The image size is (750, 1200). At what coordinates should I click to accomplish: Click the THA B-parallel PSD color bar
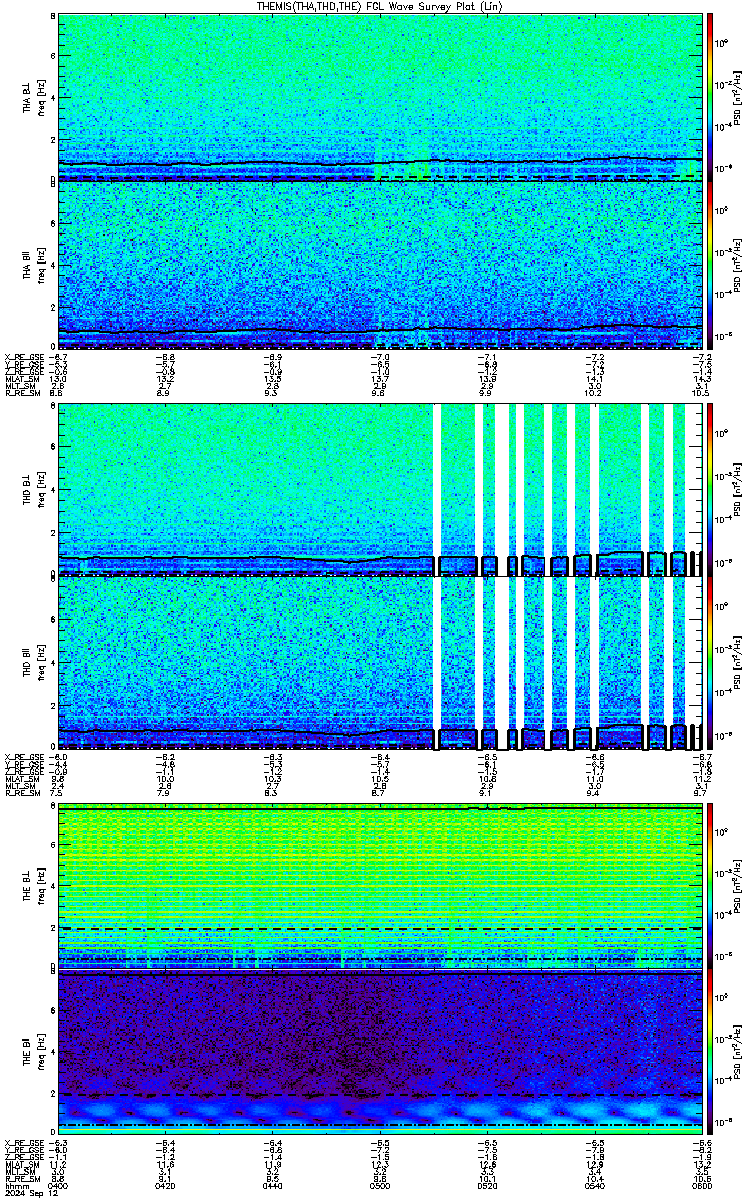(711, 265)
